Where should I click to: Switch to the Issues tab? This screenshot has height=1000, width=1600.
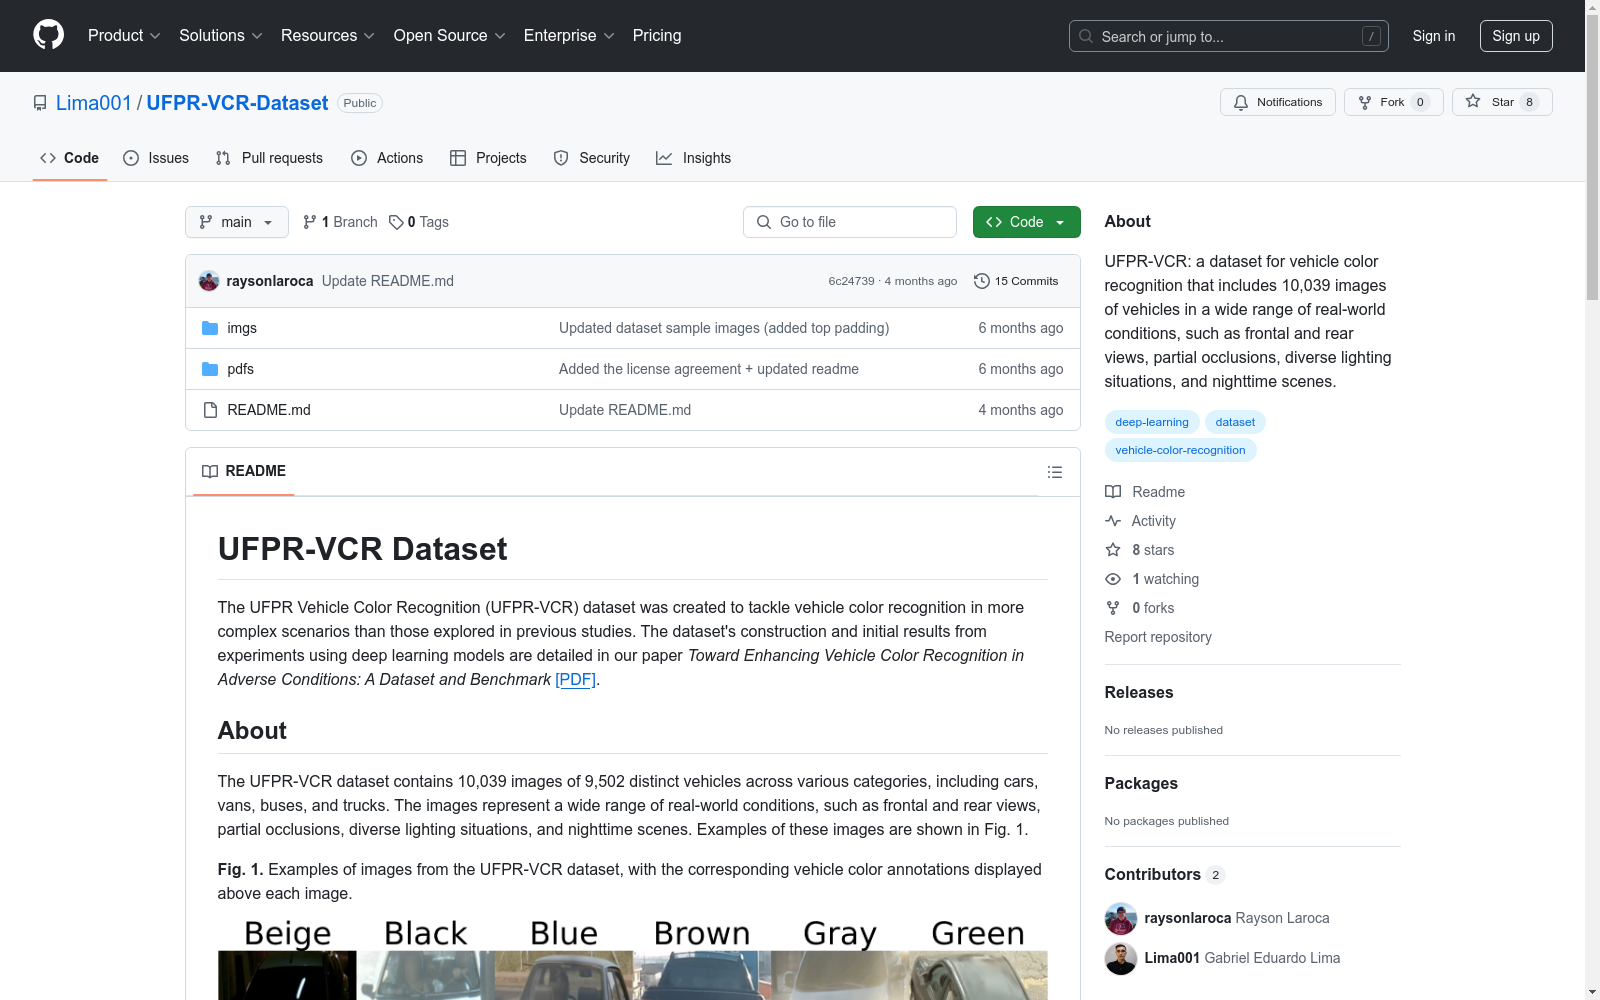pyautogui.click(x=156, y=158)
